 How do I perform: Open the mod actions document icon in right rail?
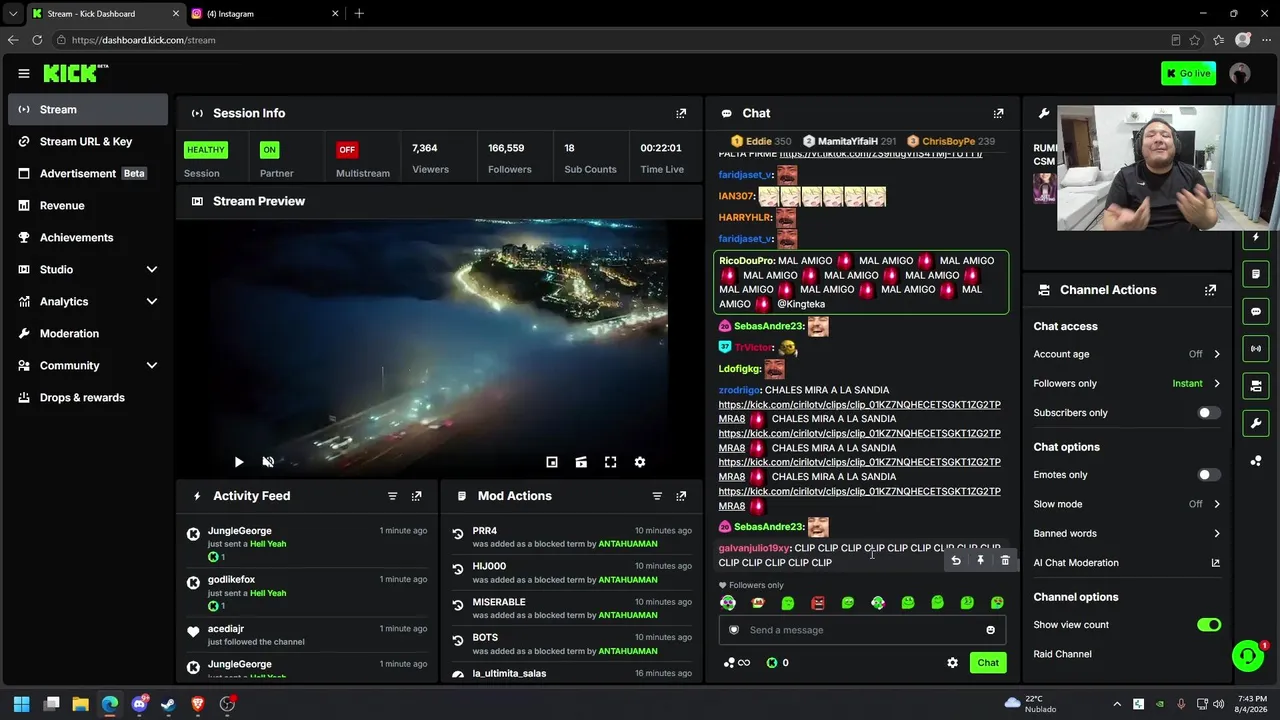[x=1256, y=274]
